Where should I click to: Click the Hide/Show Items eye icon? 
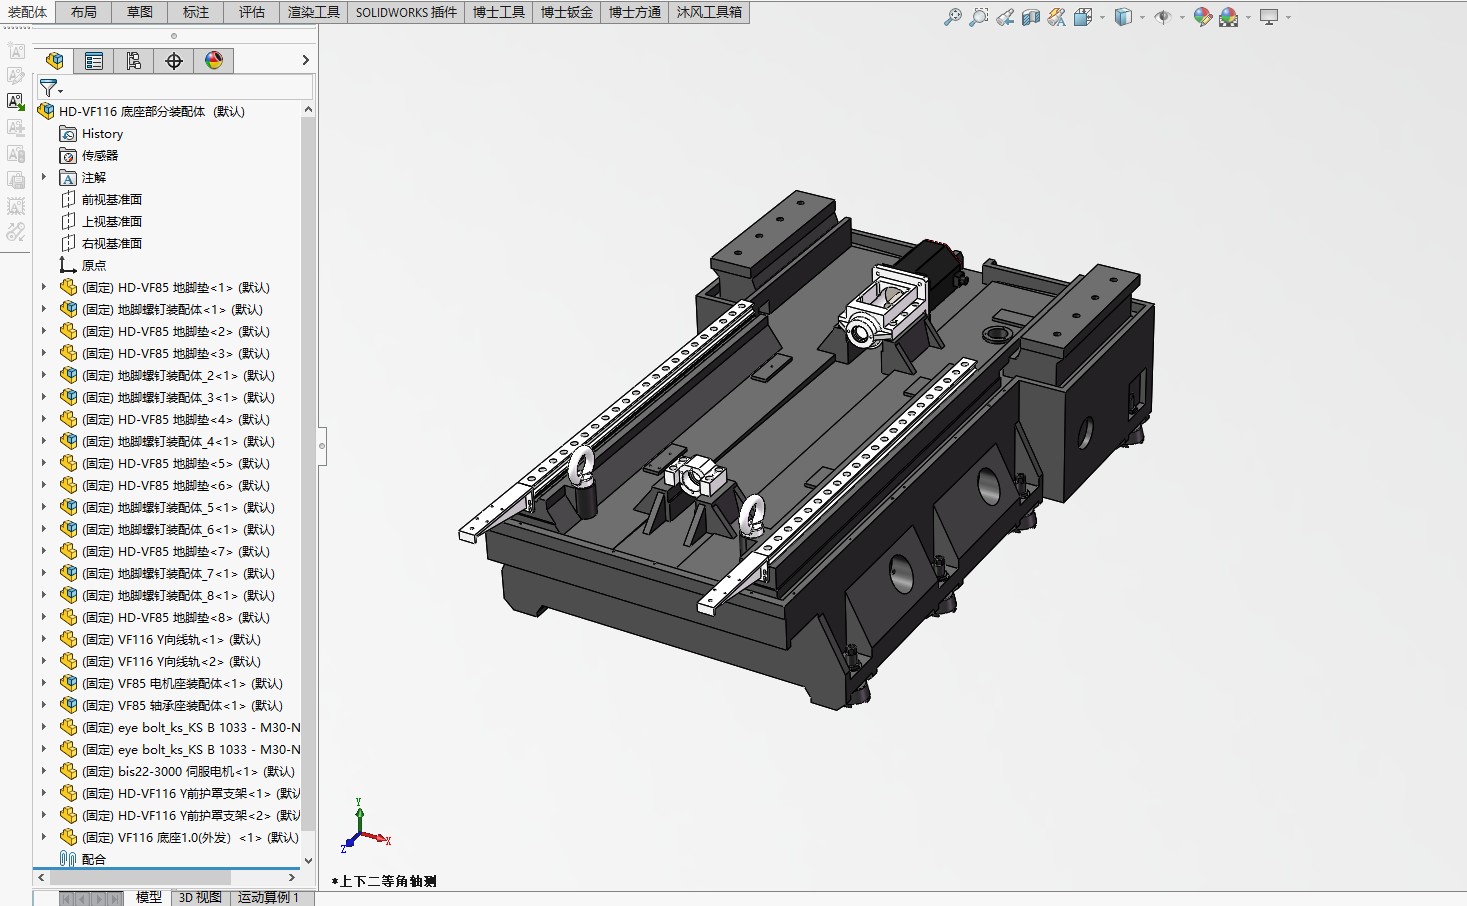1162,17
